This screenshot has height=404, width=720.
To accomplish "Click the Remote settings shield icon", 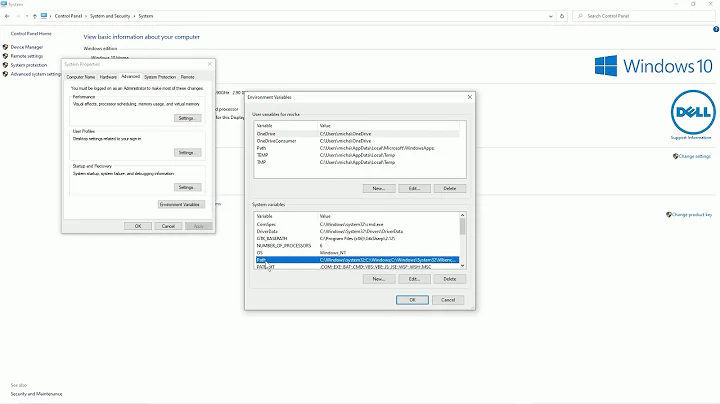I will click(6, 56).
